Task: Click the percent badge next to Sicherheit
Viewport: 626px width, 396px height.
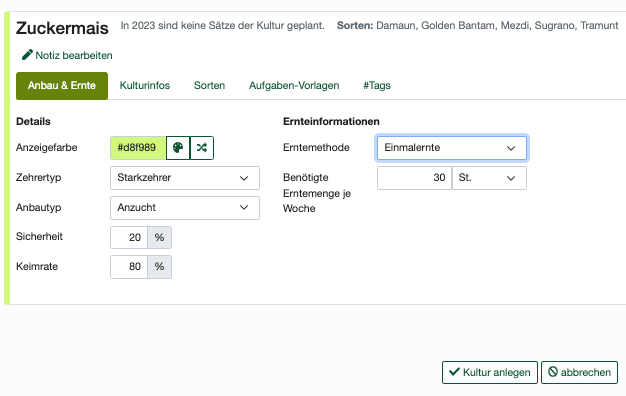Action: pyautogui.click(x=160, y=238)
